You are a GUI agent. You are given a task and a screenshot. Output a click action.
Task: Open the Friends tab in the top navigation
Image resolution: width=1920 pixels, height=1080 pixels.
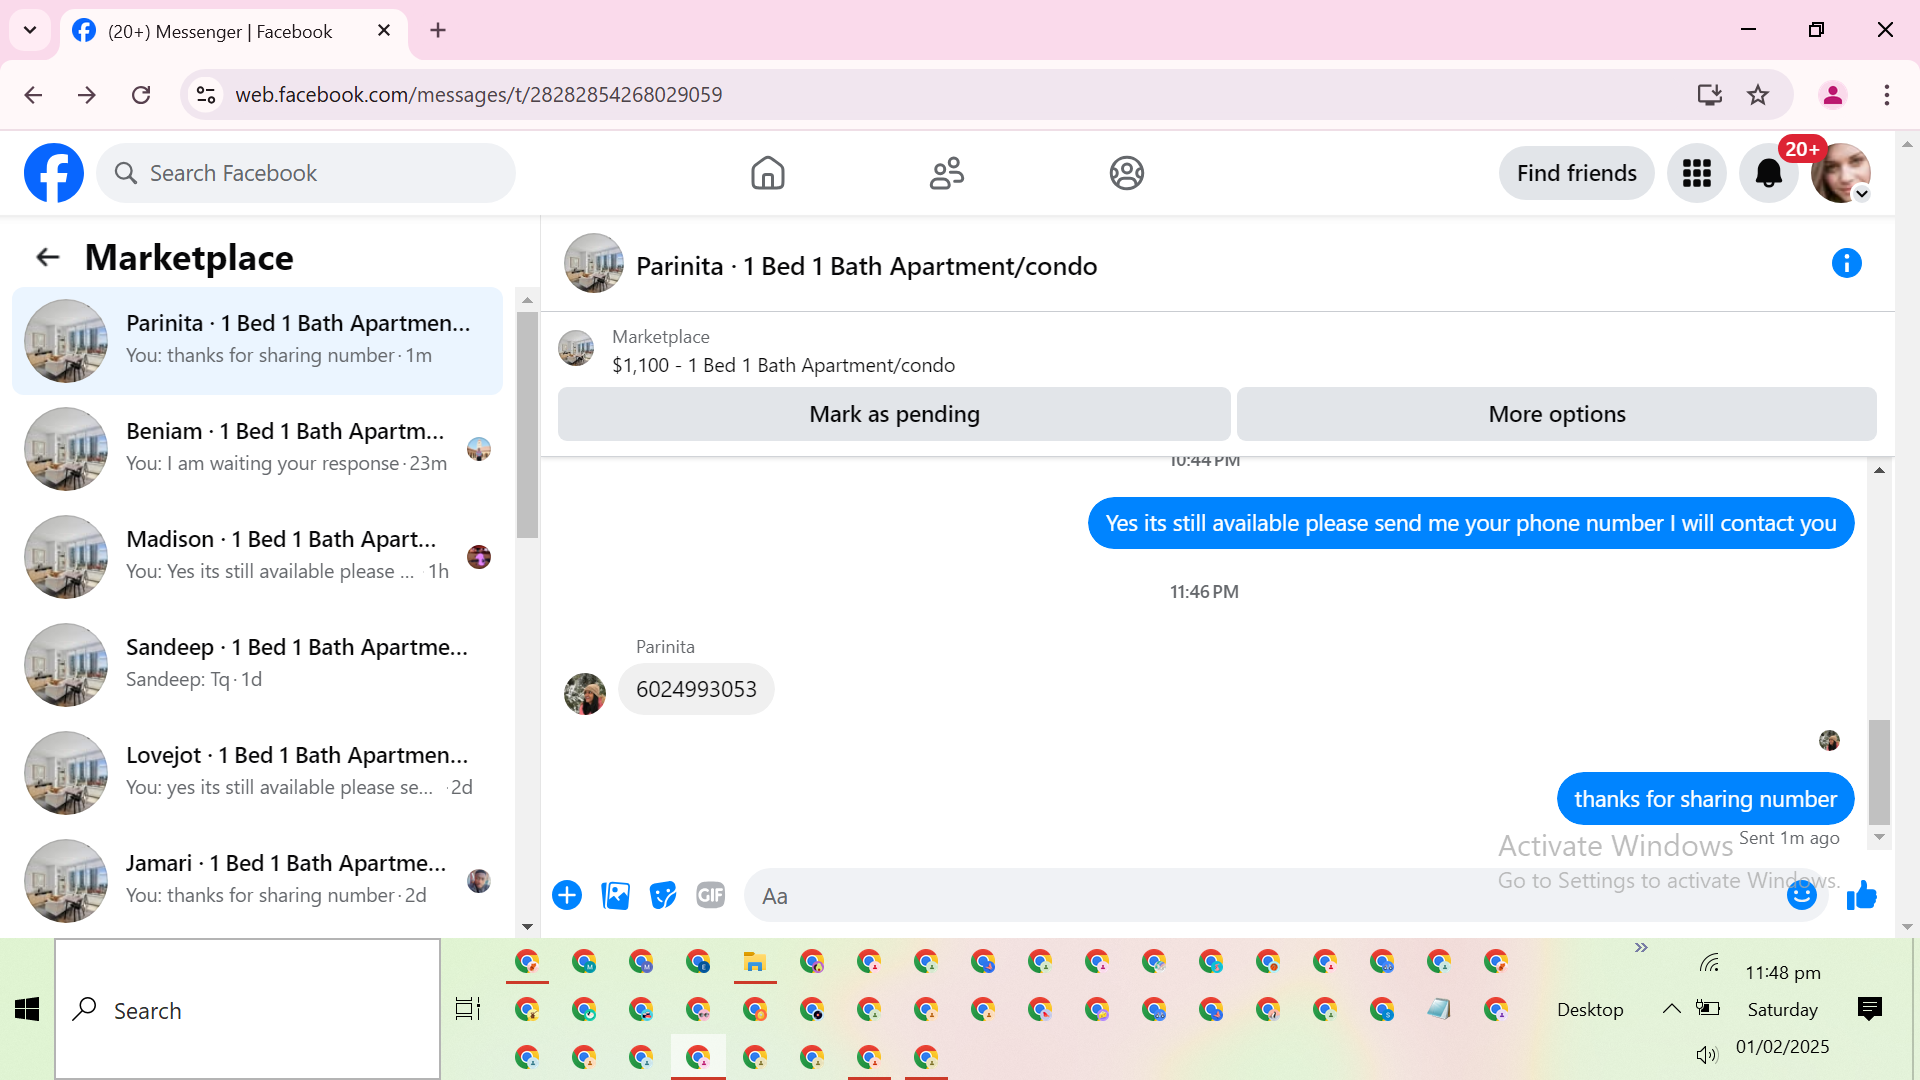(x=946, y=173)
